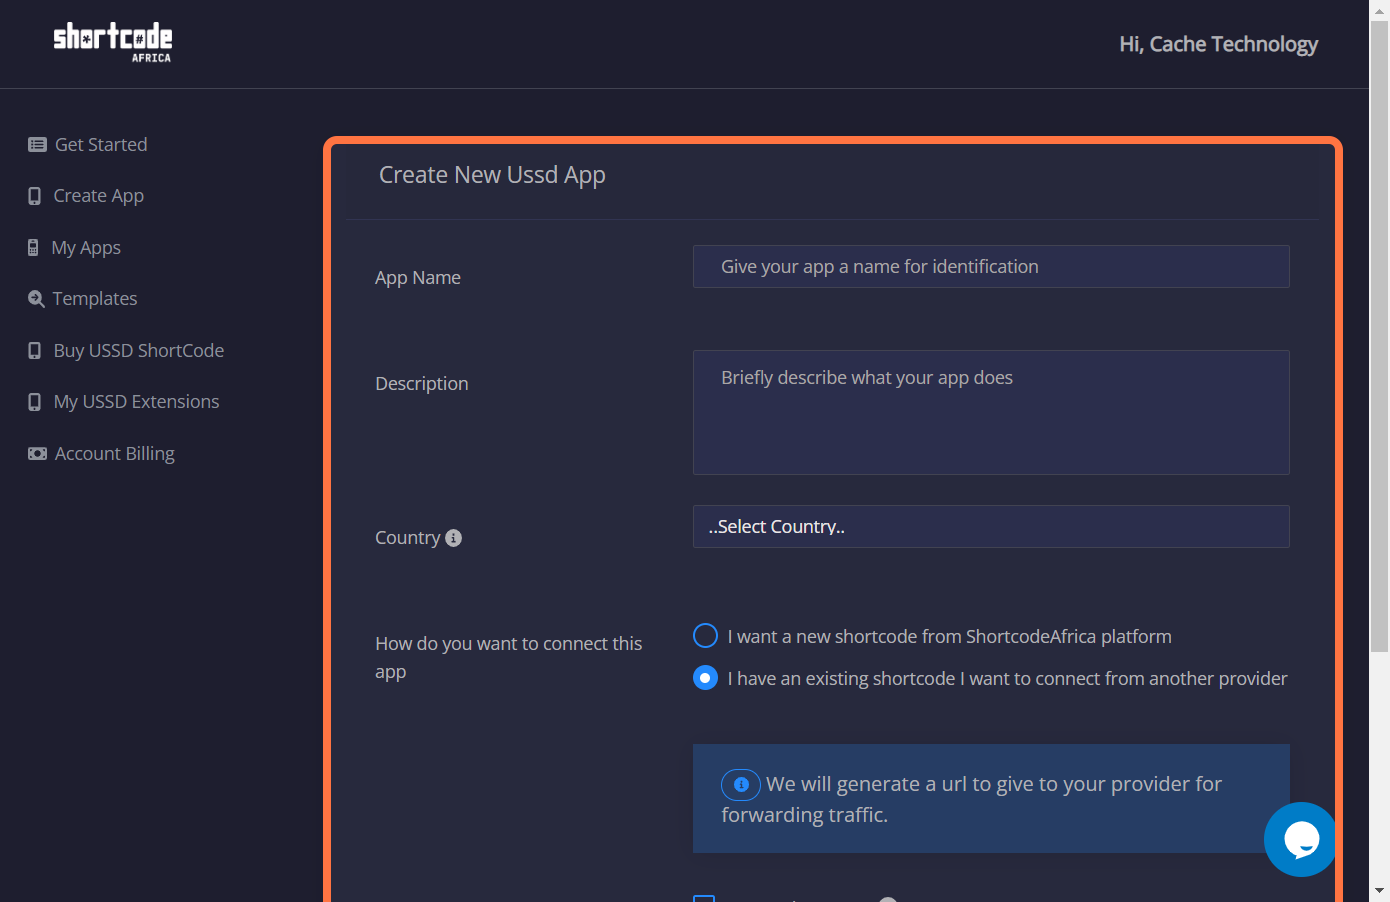This screenshot has height=902, width=1390.
Task: Click the Get Started list icon
Action: click(37, 145)
